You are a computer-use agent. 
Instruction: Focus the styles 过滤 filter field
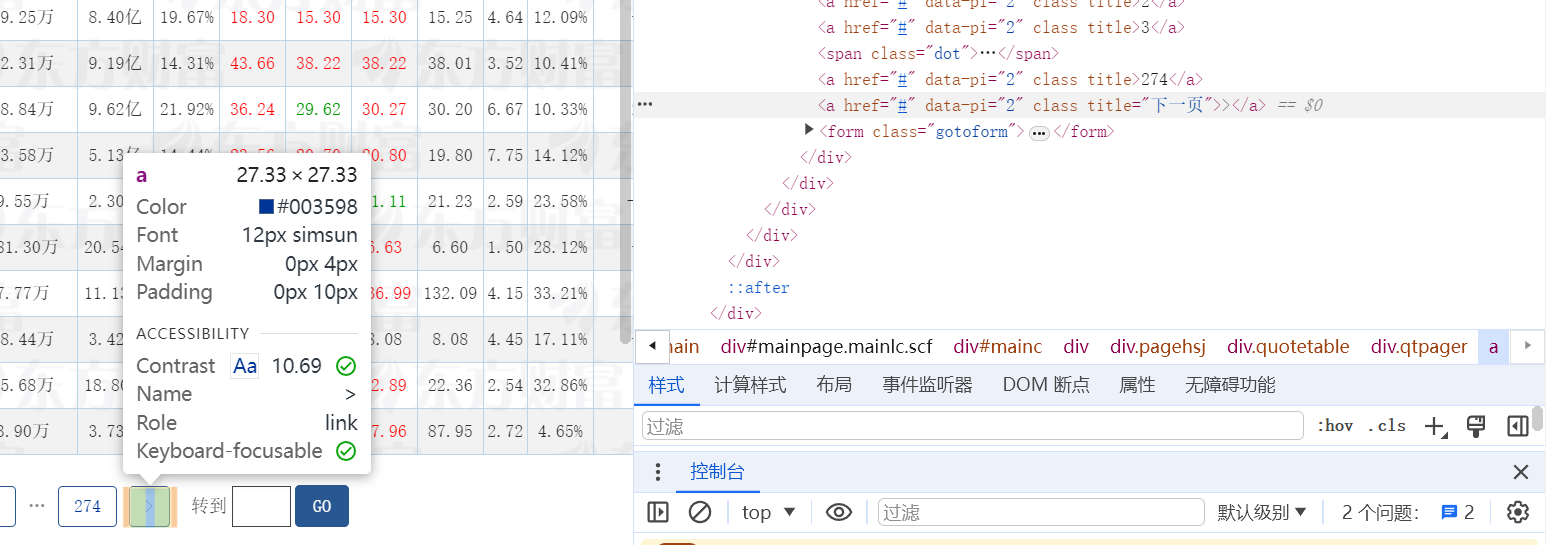click(x=972, y=426)
